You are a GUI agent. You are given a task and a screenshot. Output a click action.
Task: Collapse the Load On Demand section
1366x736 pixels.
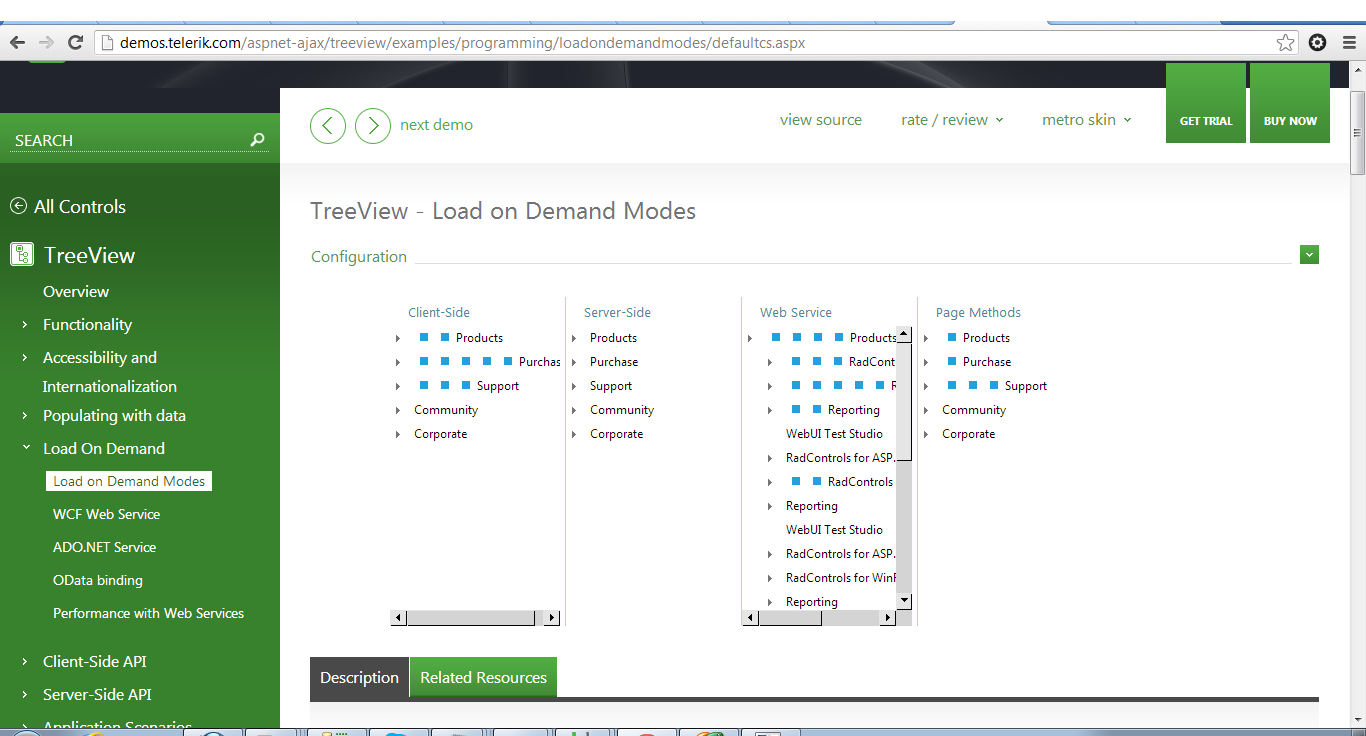(25, 449)
